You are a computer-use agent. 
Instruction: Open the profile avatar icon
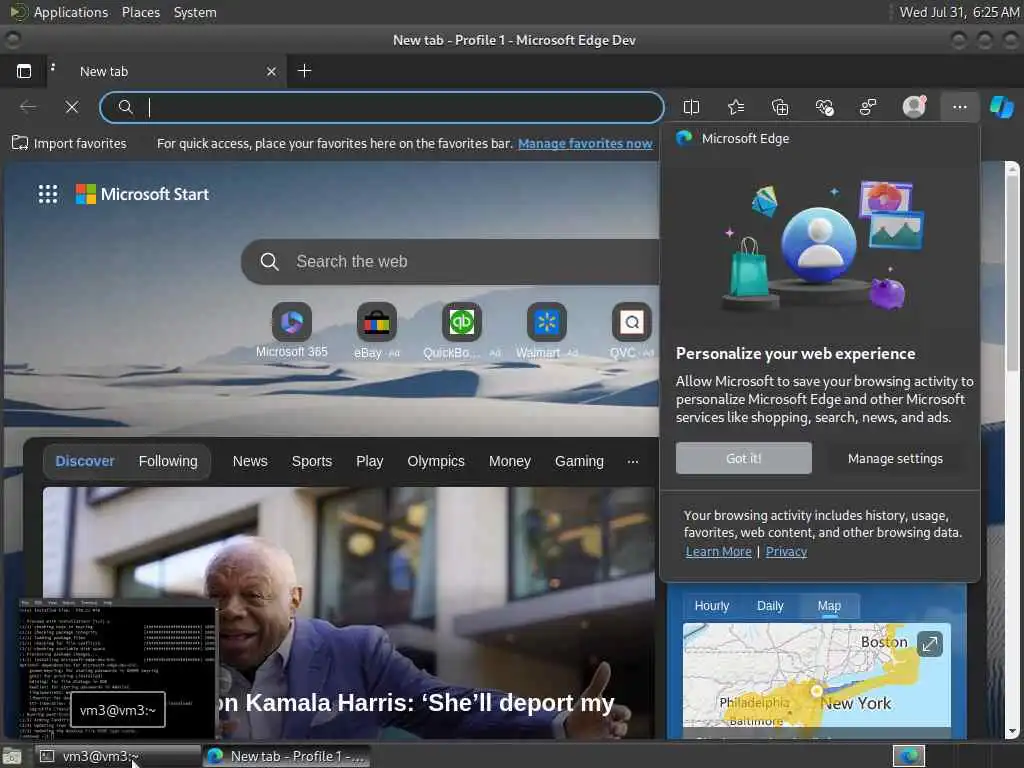click(914, 106)
